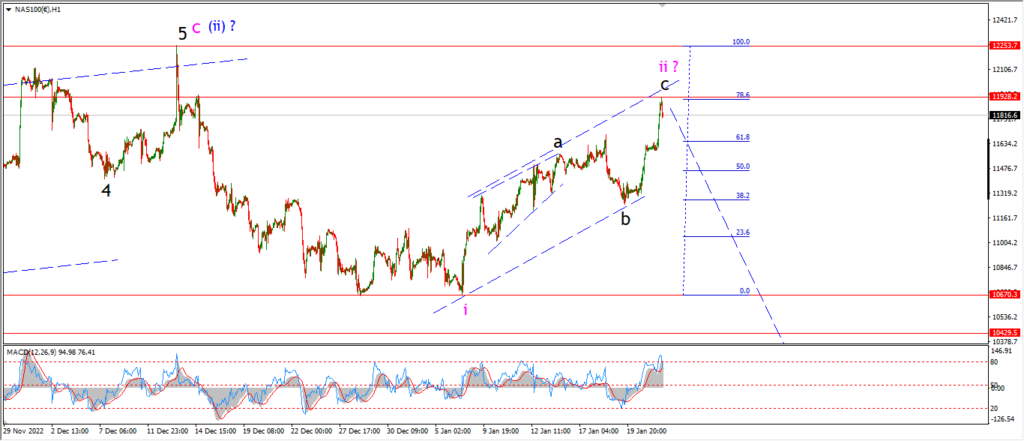Select the magenta wave 'i' label

tap(465, 310)
